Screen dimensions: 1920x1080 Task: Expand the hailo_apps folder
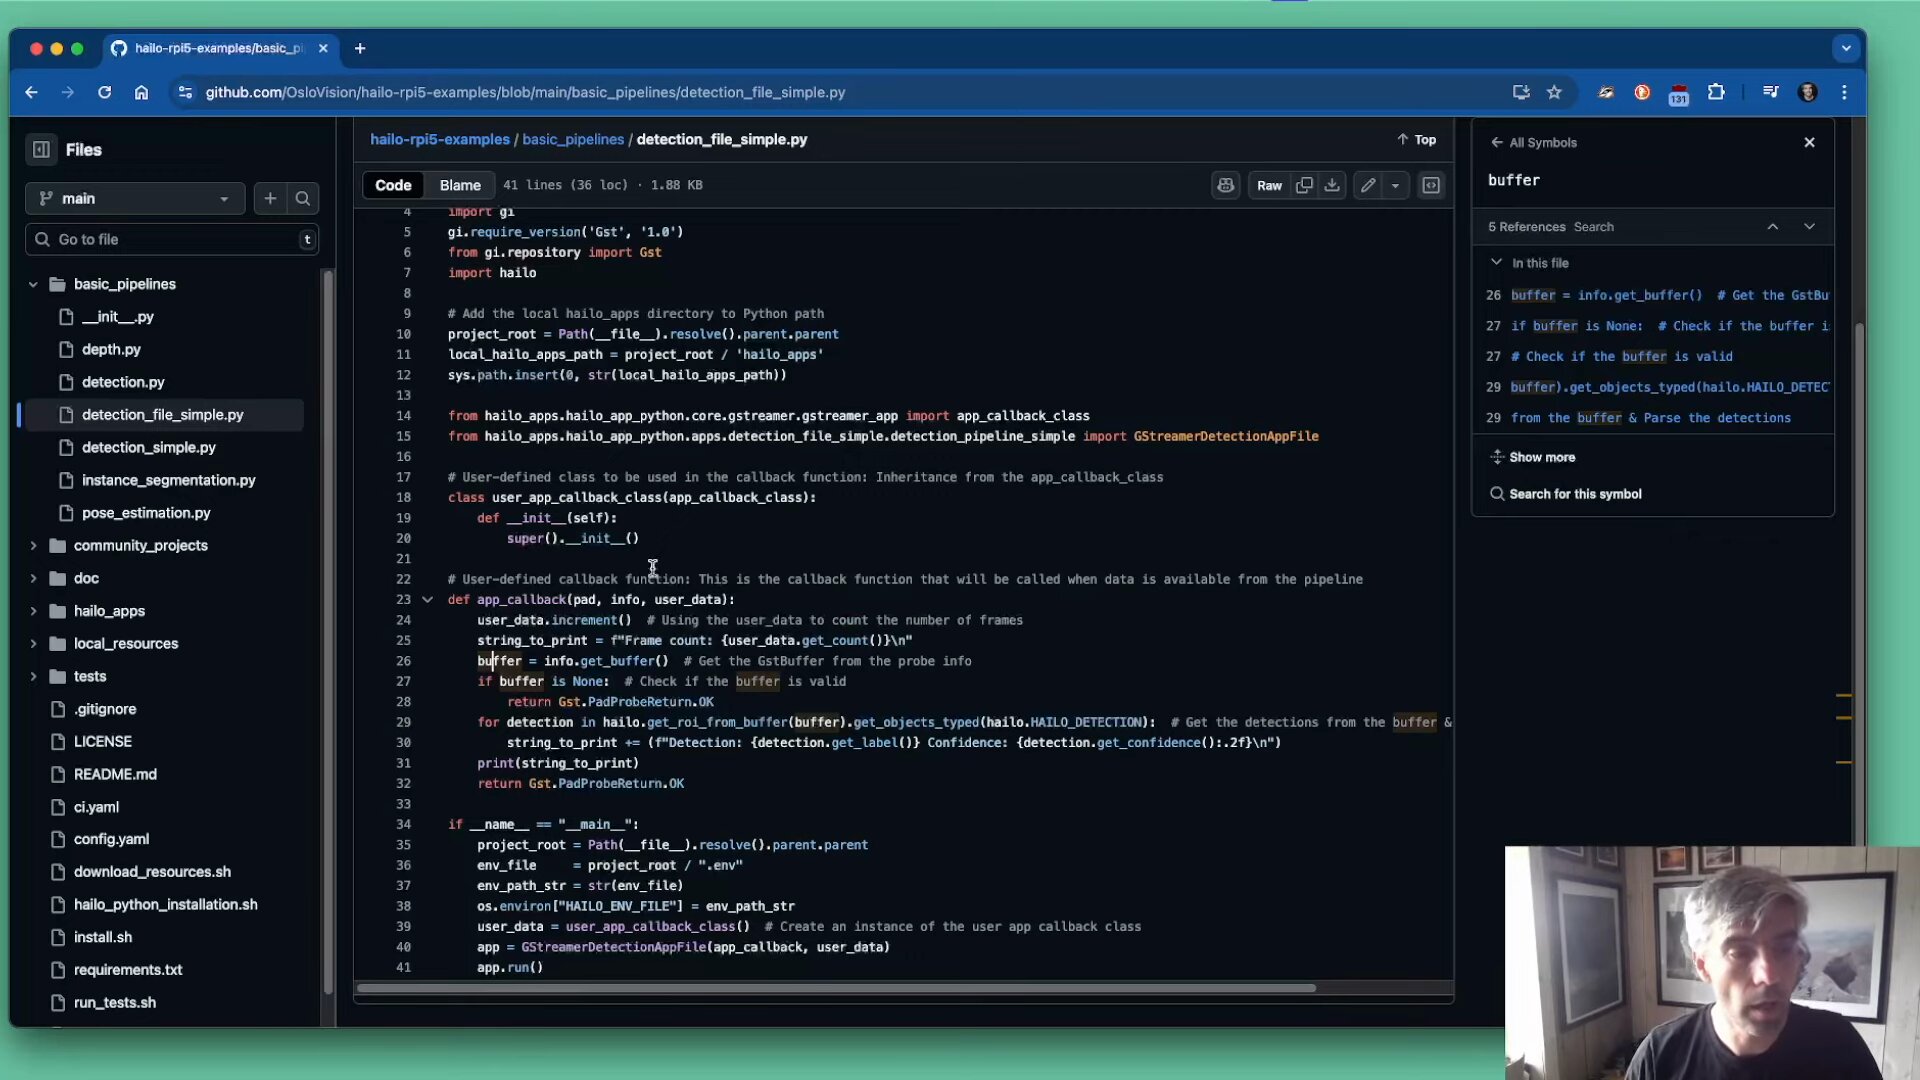coord(33,611)
